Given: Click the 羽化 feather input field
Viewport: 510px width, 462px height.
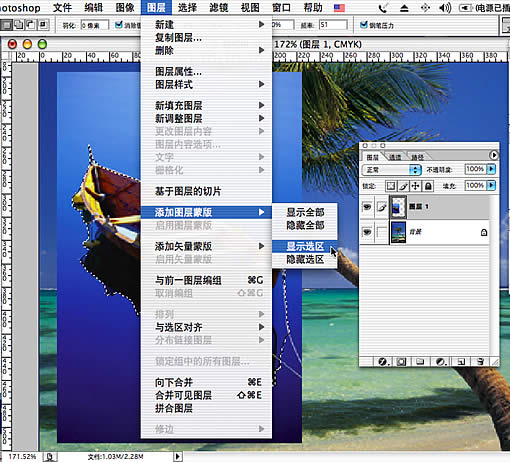Looking at the screenshot, I should pyautogui.click(x=94, y=25).
